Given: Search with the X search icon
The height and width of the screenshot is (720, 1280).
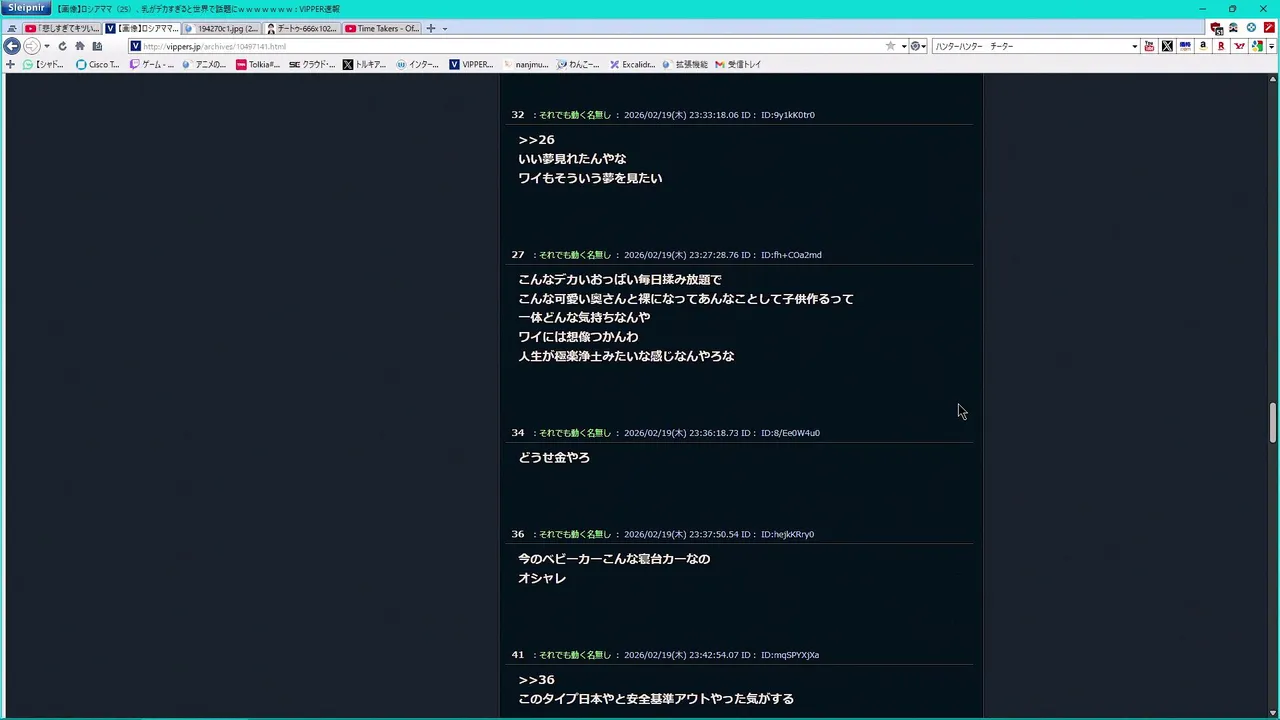Looking at the screenshot, I should click(x=1167, y=46).
